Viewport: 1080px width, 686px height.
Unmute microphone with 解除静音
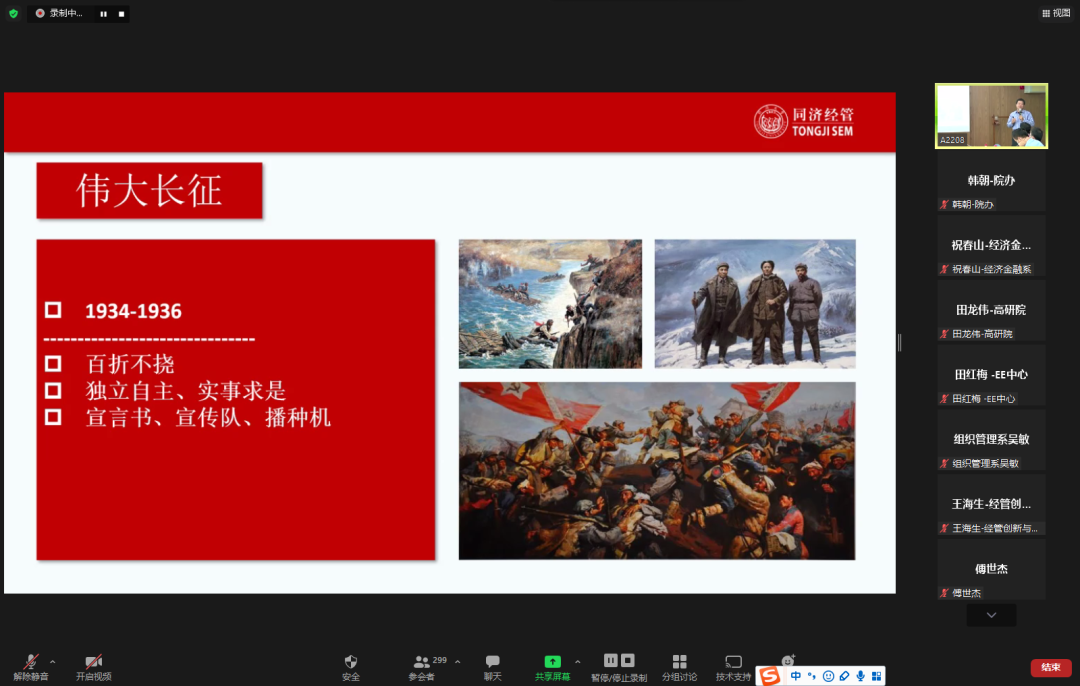[31, 667]
